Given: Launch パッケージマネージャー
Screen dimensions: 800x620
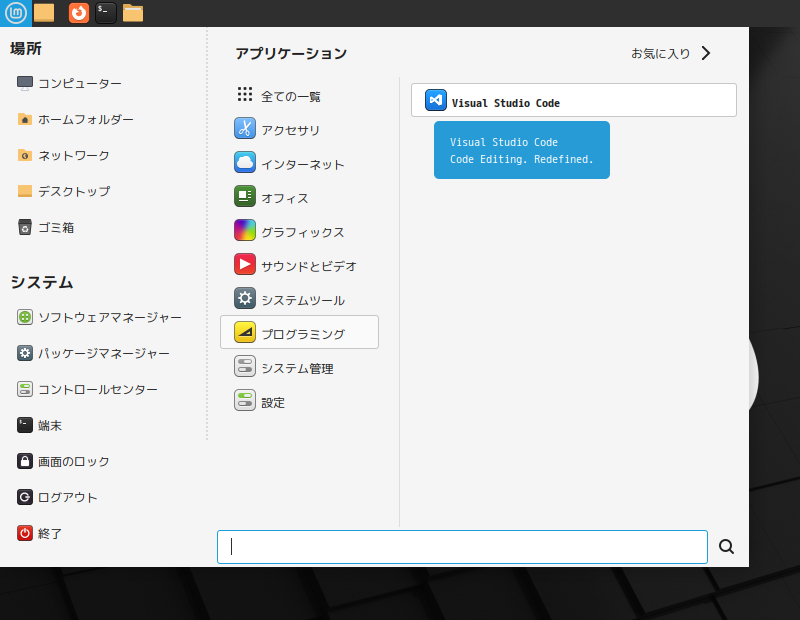Looking at the screenshot, I should [93, 353].
